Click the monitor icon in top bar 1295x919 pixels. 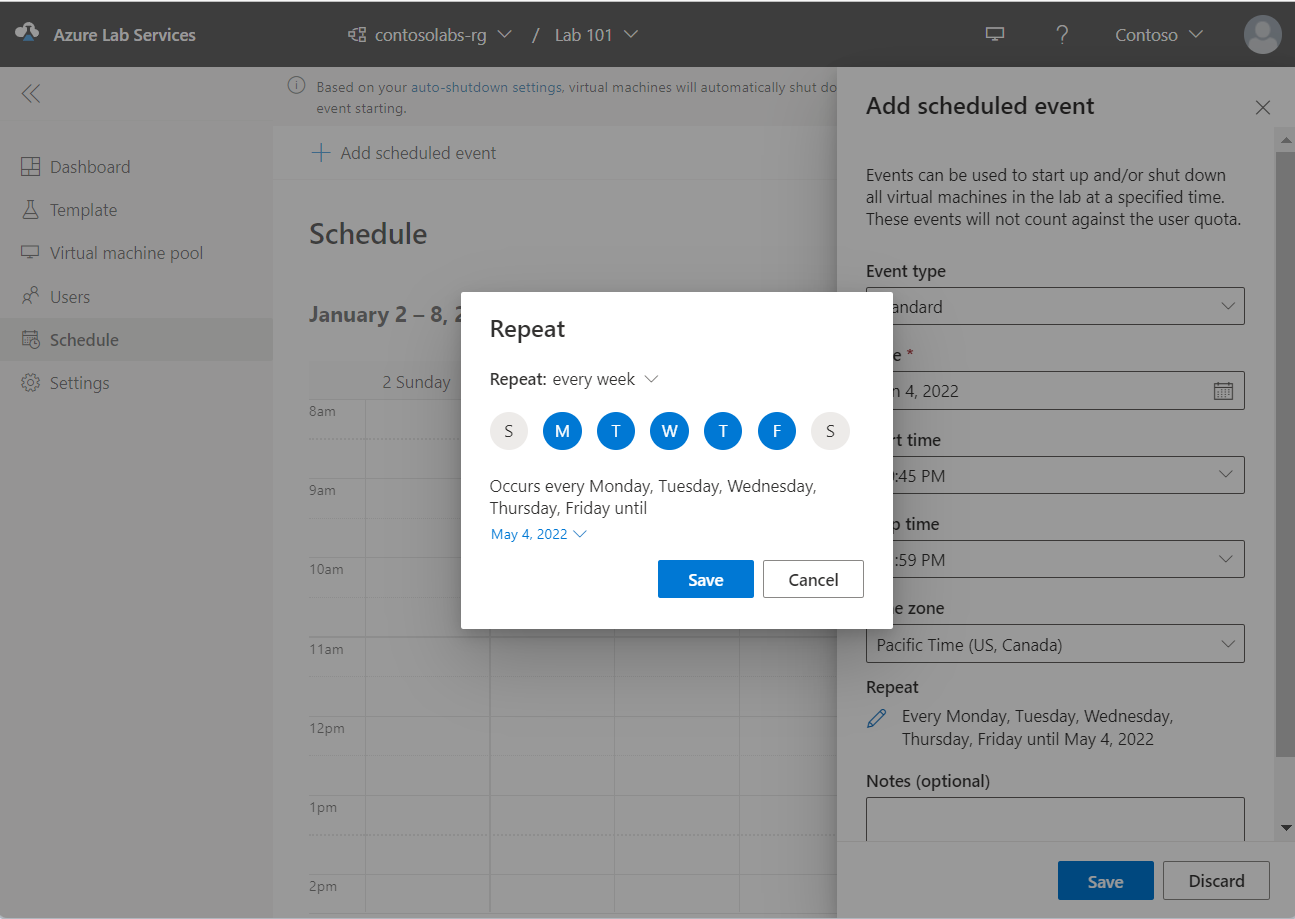[x=994, y=34]
